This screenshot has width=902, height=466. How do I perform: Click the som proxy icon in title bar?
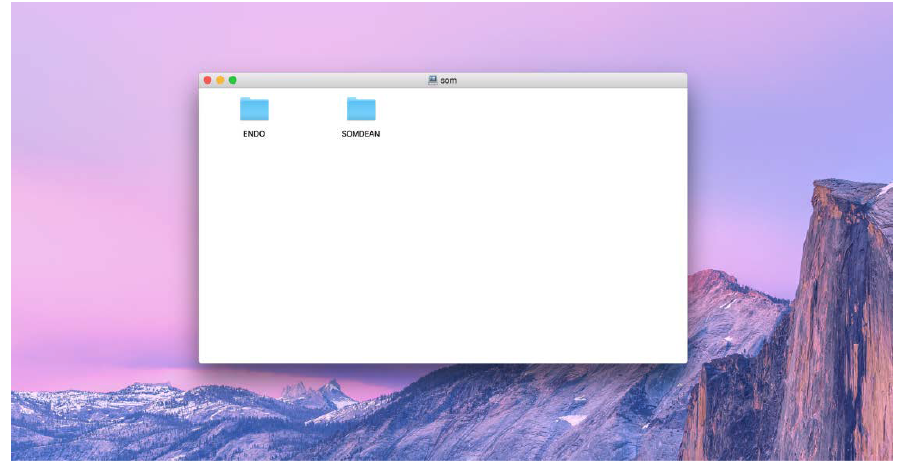[x=433, y=80]
